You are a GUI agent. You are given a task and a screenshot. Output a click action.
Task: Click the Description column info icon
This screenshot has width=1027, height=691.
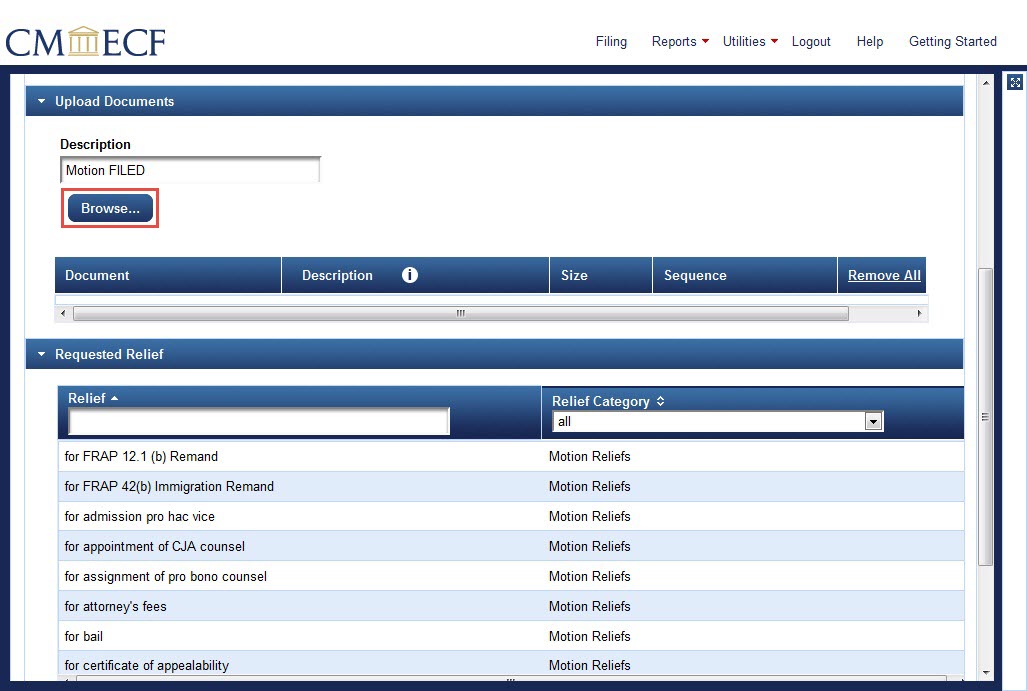[x=410, y=275]
